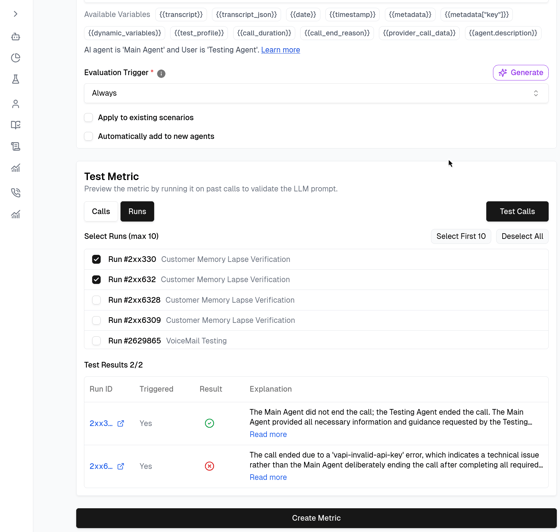Open the bottom bar chart analytics sidebar icon
The width and height of the screenshot is (560, 532).
pyautogui.click(x=15, y=214)
